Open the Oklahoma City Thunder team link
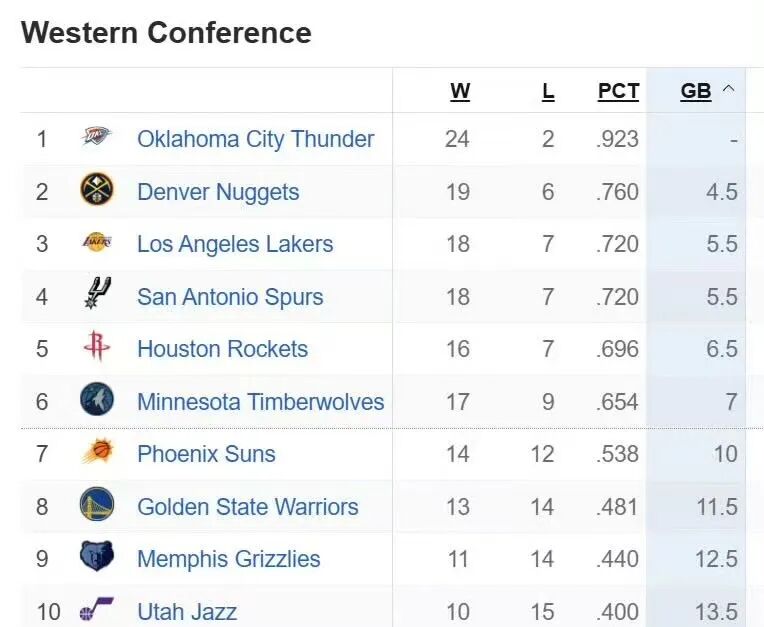This screenshot has width=764, height=627. (255, 139)
